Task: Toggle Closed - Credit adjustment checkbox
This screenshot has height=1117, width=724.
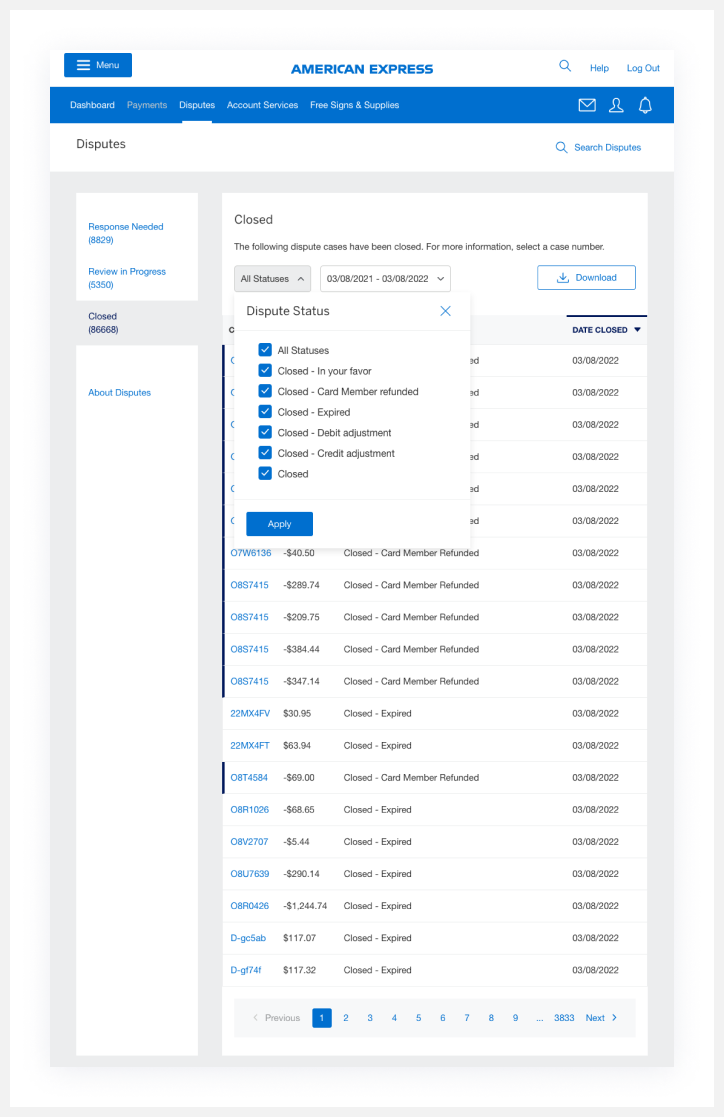Action: [x=265, y=453]
